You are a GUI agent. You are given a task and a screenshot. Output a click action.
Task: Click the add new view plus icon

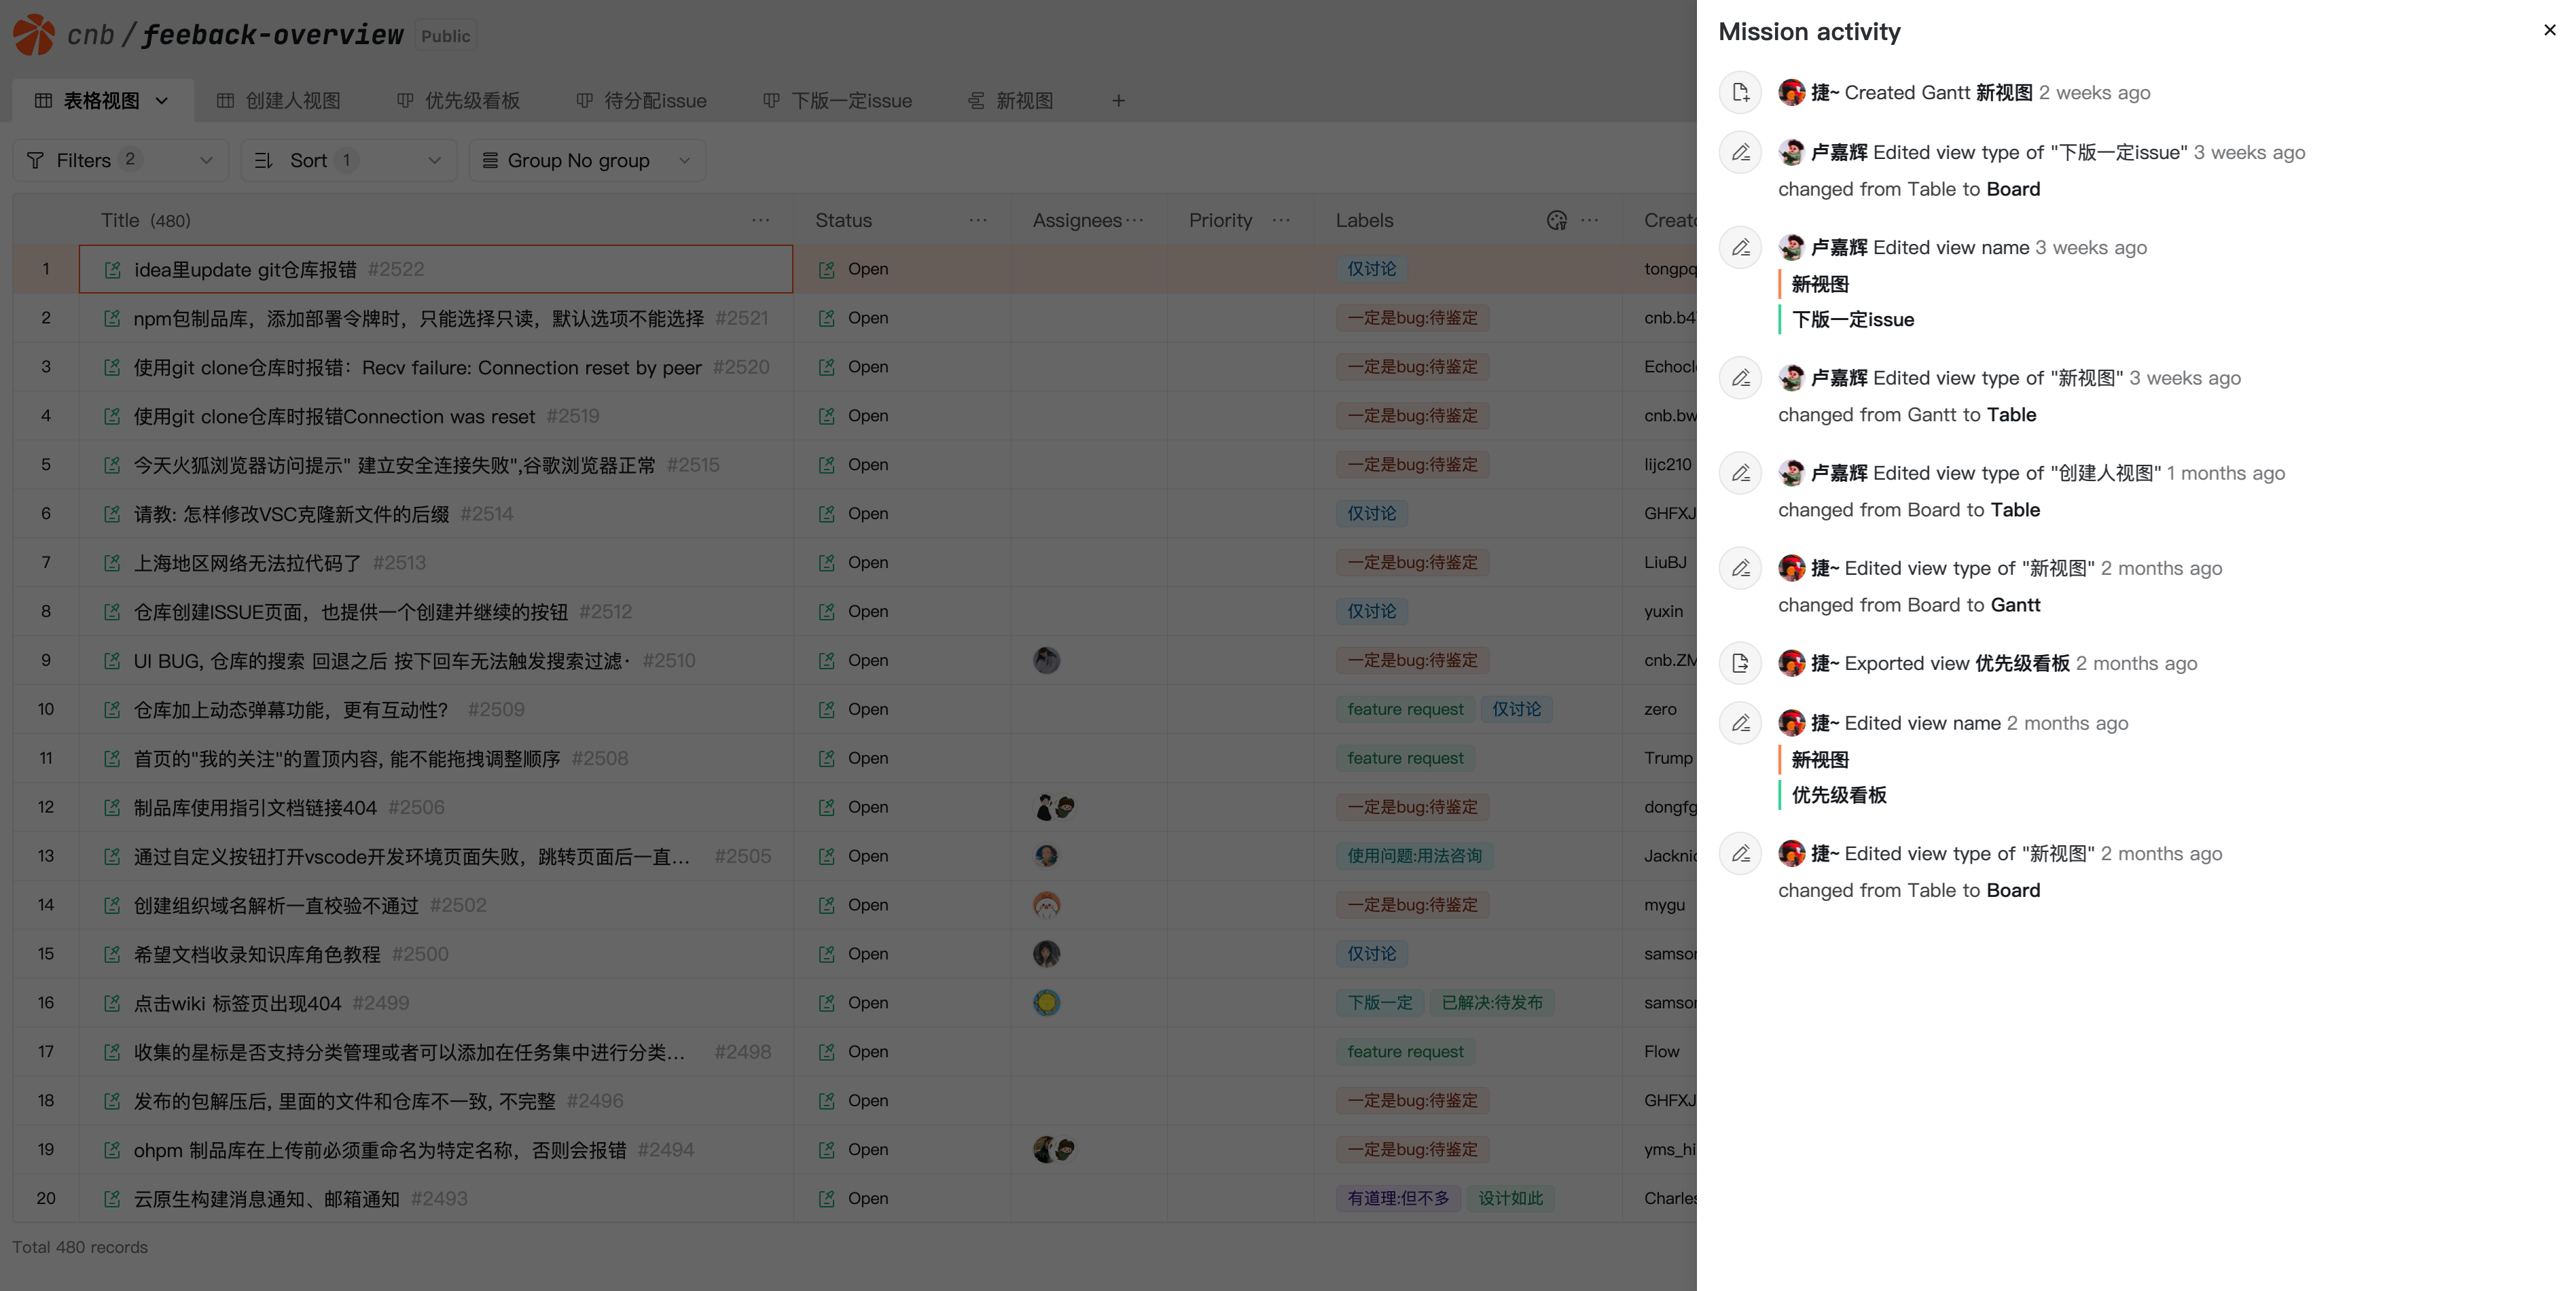point(1118,101)
